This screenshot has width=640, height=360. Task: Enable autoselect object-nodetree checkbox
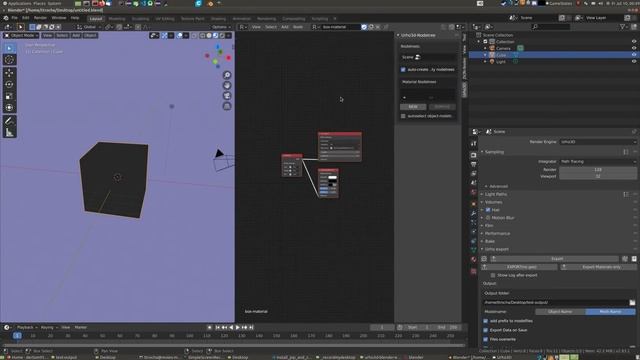(x=403, y=116)
